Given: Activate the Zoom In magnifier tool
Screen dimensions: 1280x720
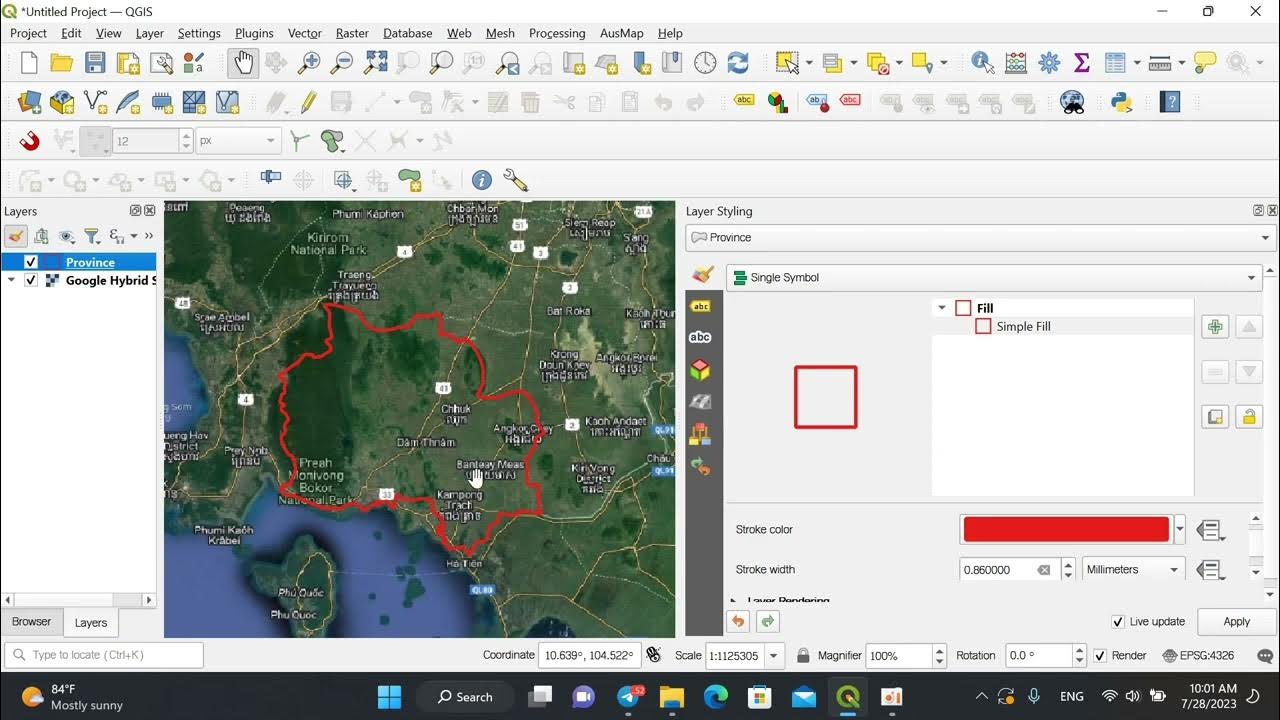Looking at the screenshot, I should pyautogui.click(x=309, y=63).
